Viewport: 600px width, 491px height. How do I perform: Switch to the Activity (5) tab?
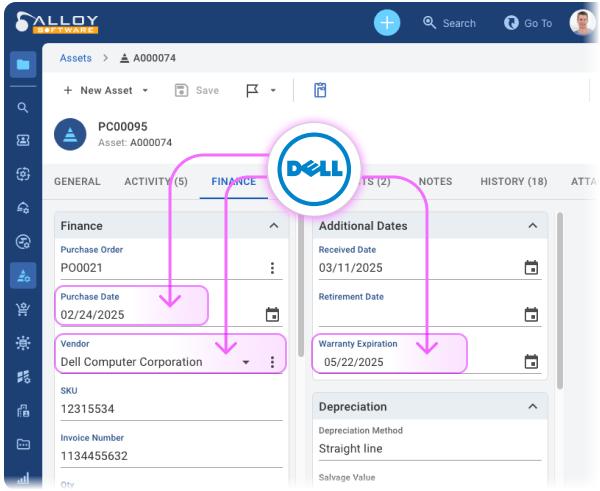[x=156, y=181]
